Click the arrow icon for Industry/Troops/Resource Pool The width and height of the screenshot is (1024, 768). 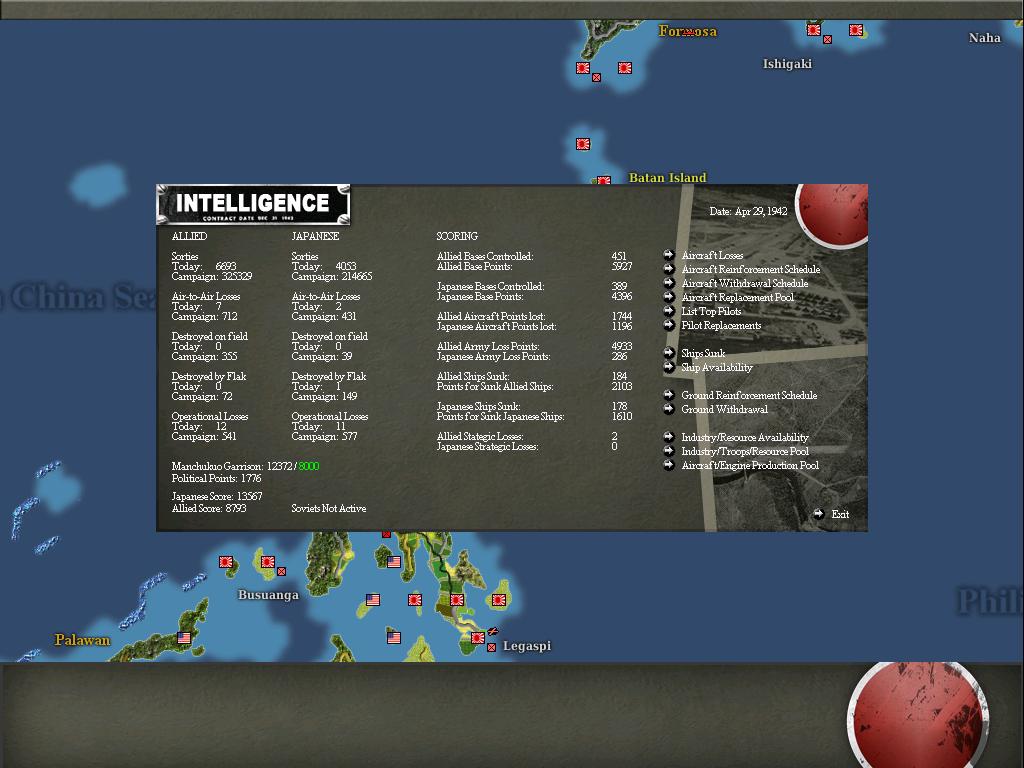668,451
